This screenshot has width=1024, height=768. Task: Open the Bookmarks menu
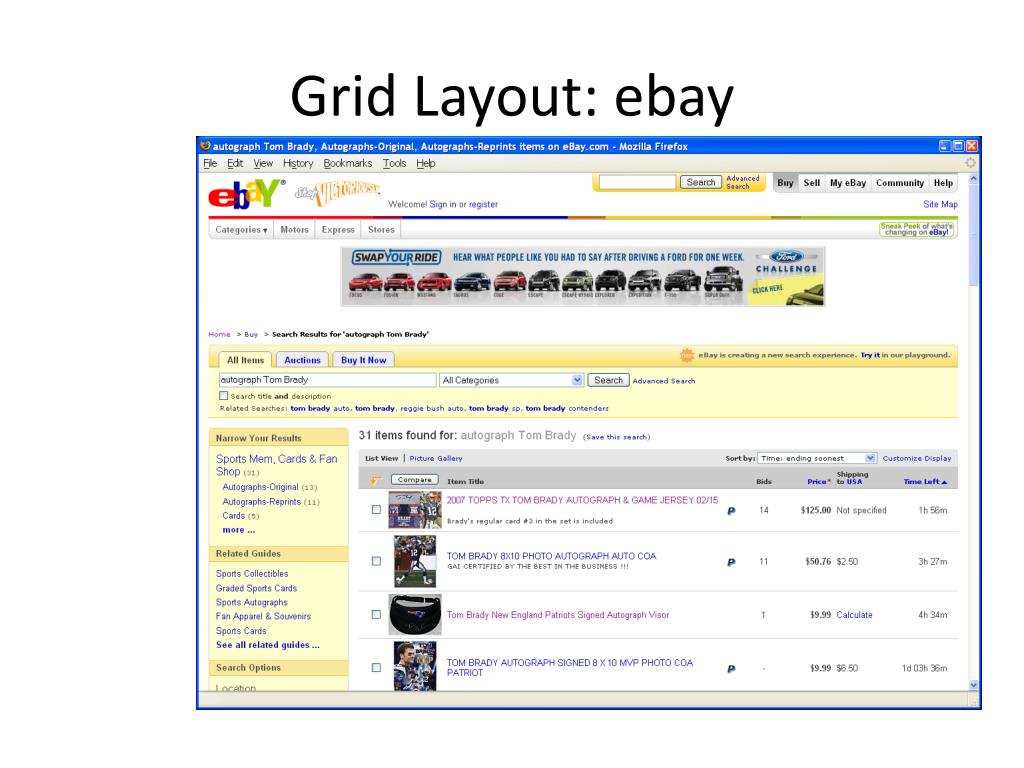347,163
